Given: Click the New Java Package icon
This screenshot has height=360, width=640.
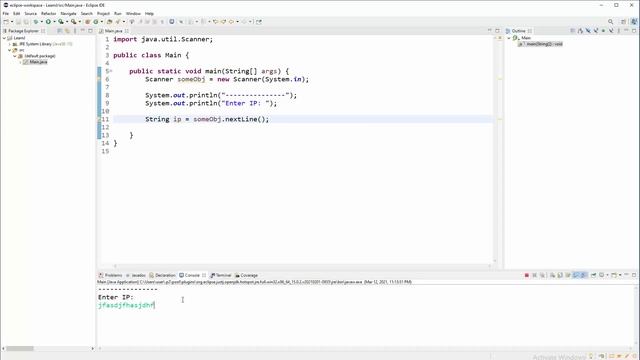Looking at the screenshot, I should coord(88,22).
